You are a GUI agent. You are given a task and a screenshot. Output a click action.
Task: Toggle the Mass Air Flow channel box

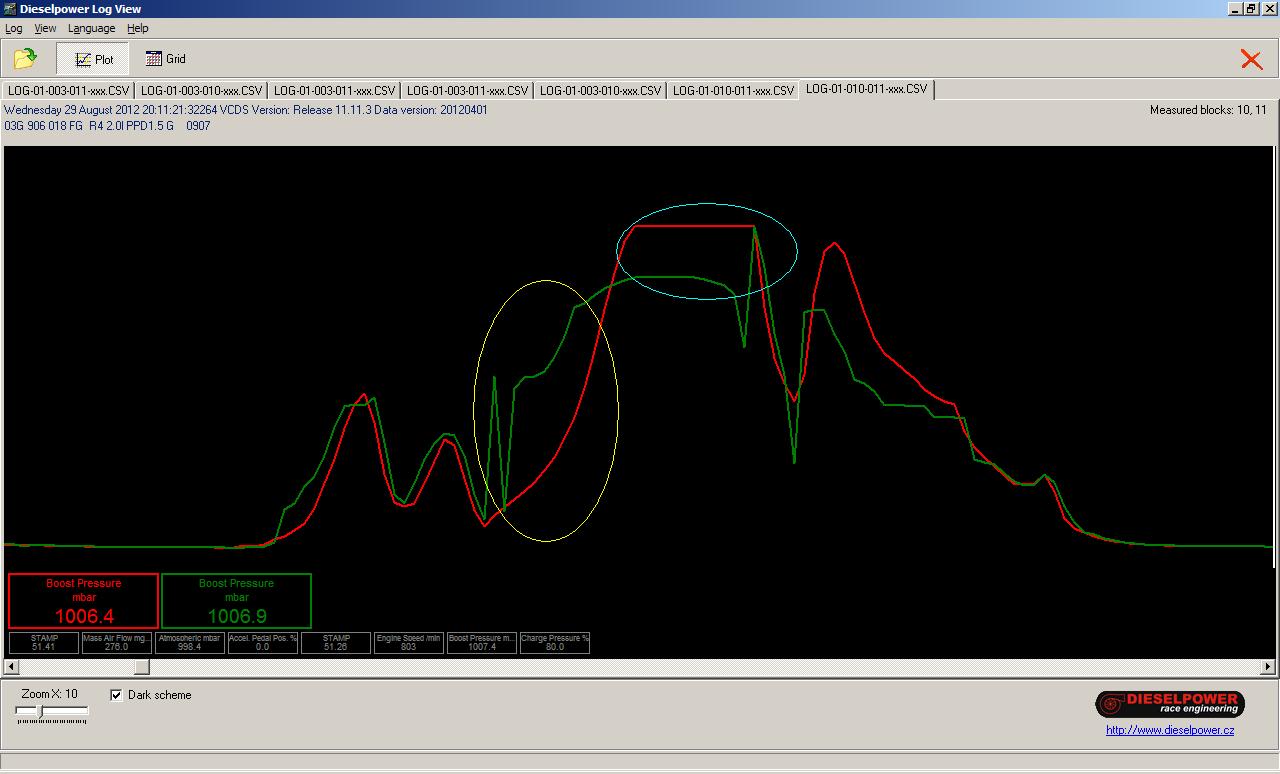point(117,642)
